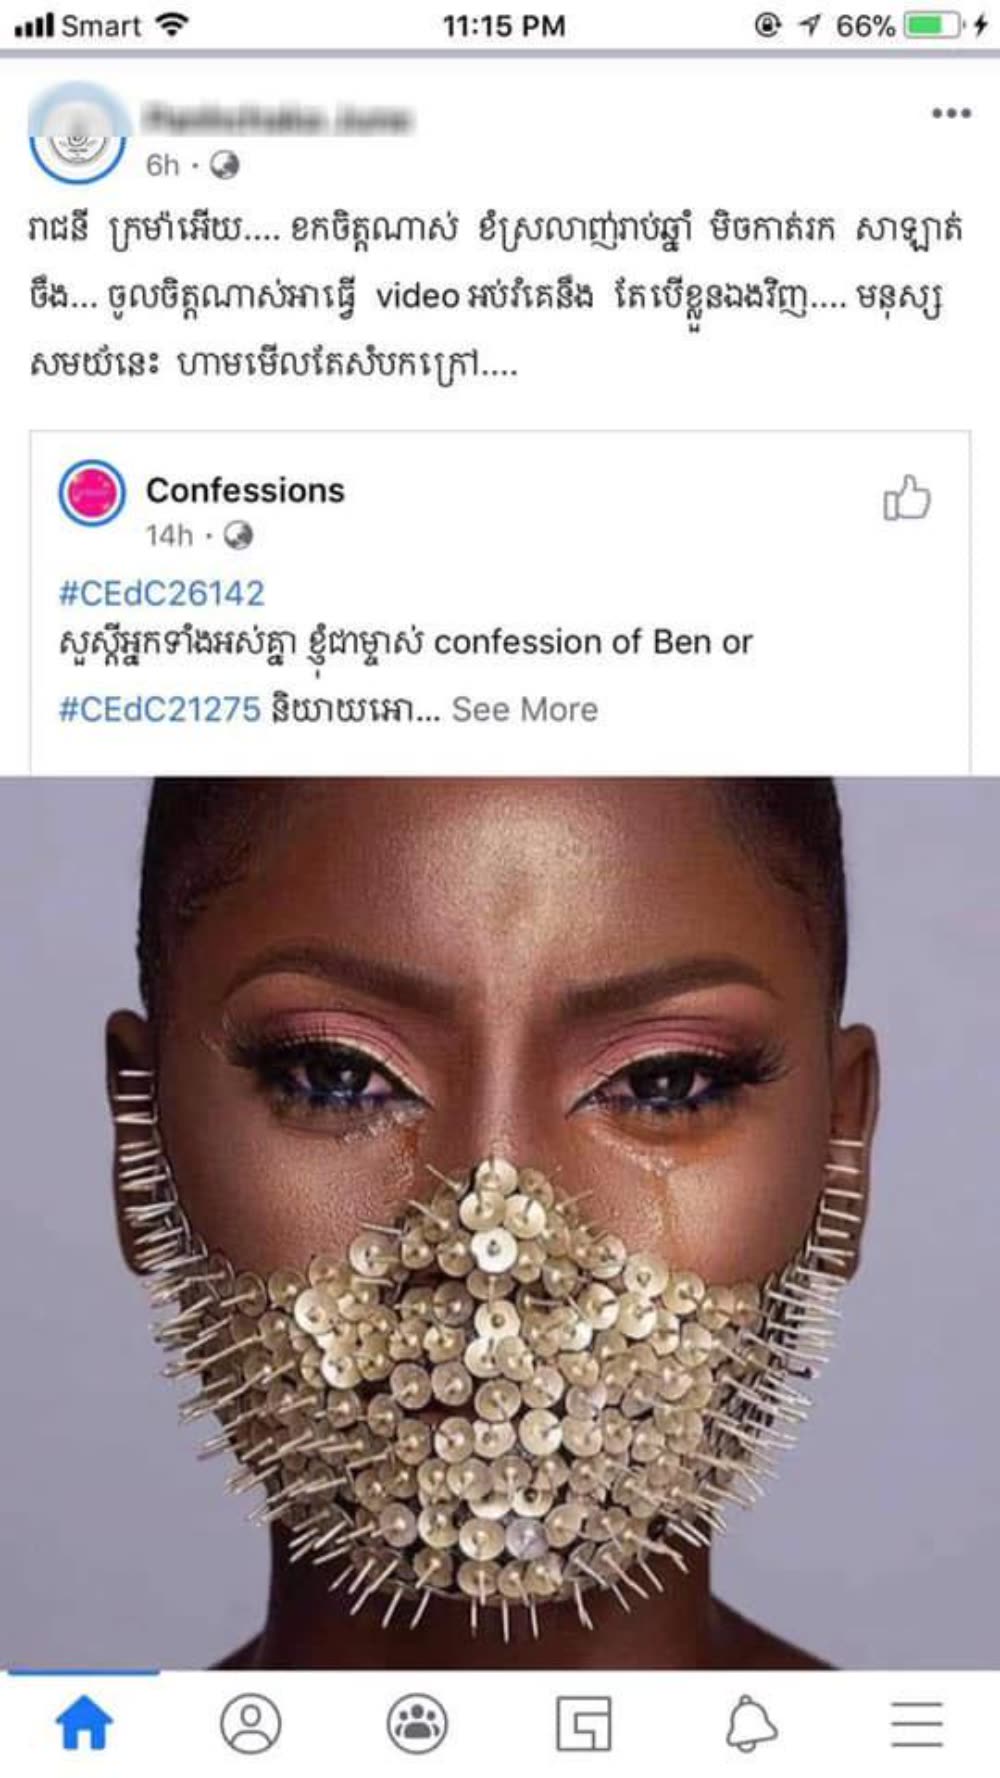Tap the public globe icon beside 6h
The height and width of the screenshot is (1778, 1000).
(225, 164)
